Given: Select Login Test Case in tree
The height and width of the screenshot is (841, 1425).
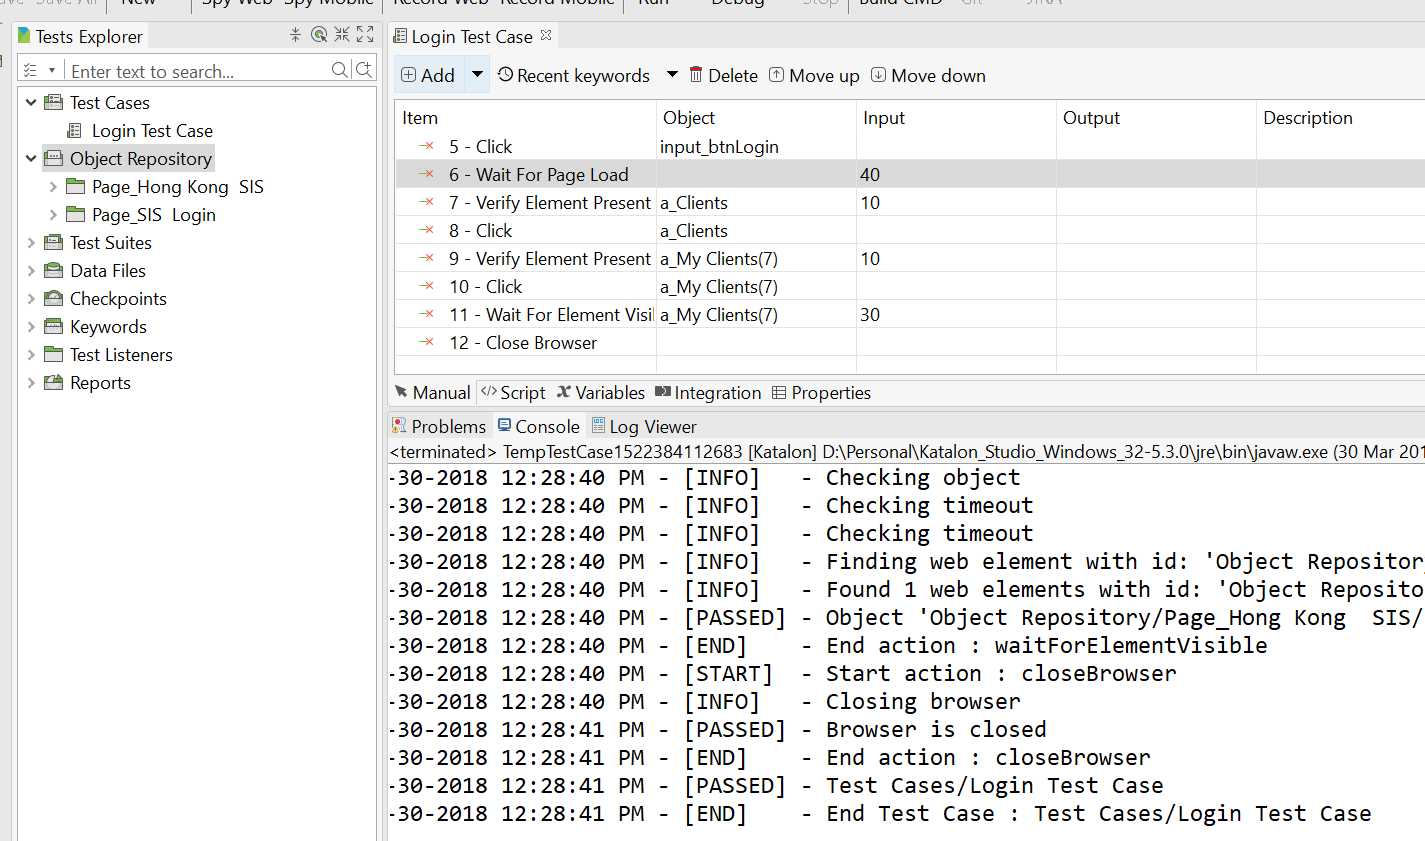Looking at the screenshot, I should pyautogui.click(x=152, y=130).
